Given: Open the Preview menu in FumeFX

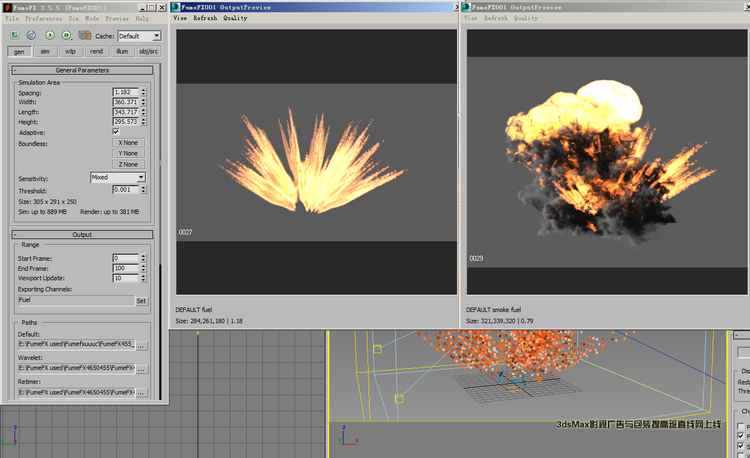Looking at the screenshot, I should 117,19.
